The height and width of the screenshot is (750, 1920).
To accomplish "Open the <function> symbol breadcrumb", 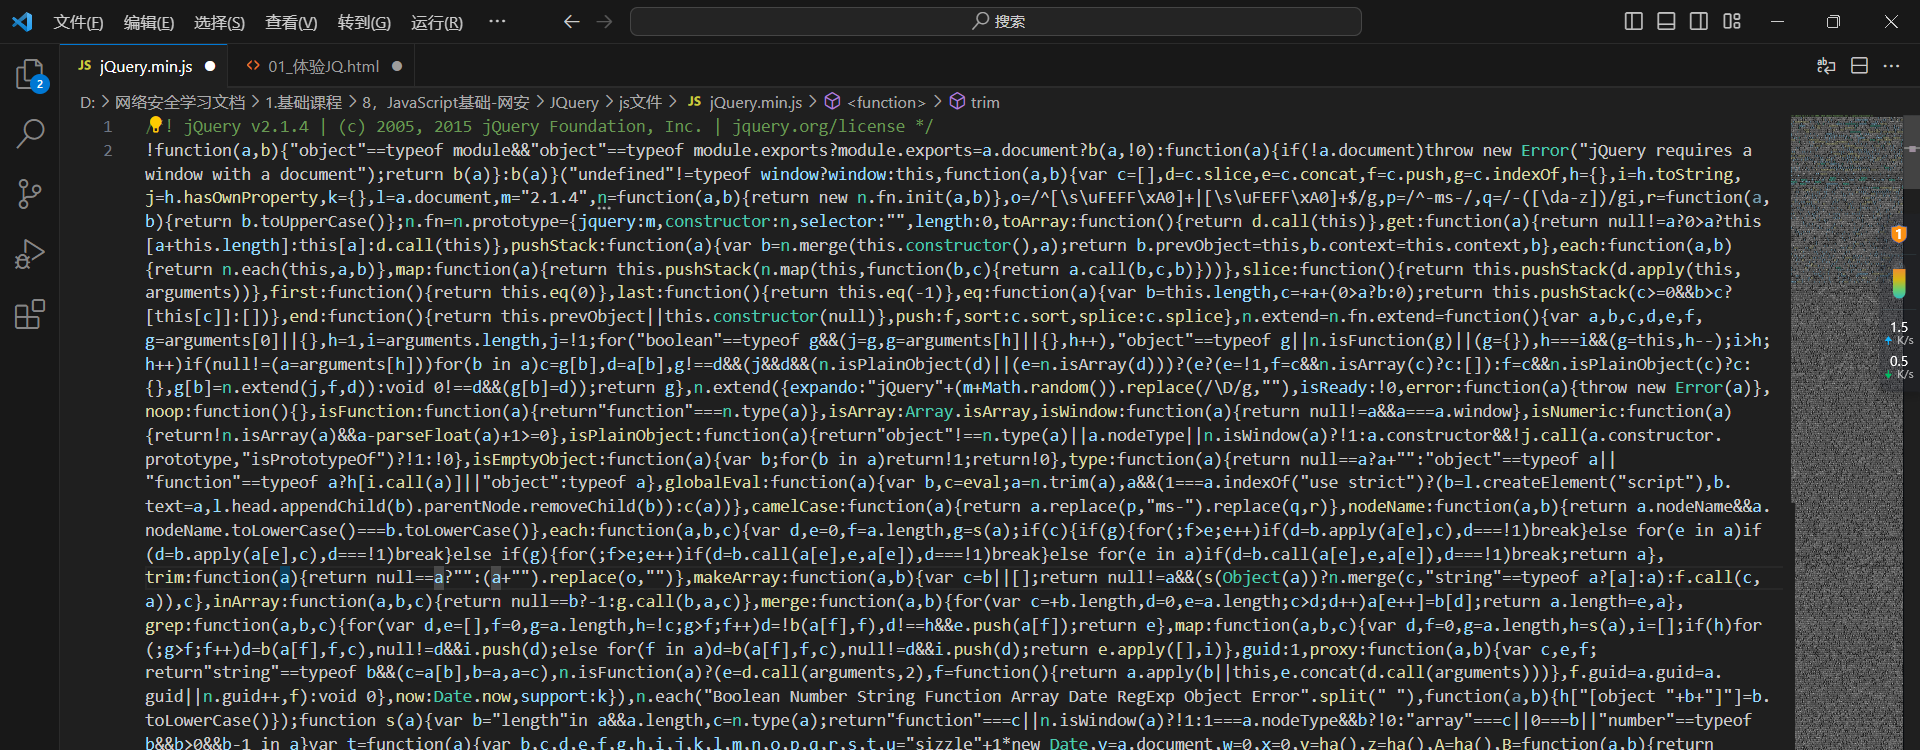I will [875, 102].
